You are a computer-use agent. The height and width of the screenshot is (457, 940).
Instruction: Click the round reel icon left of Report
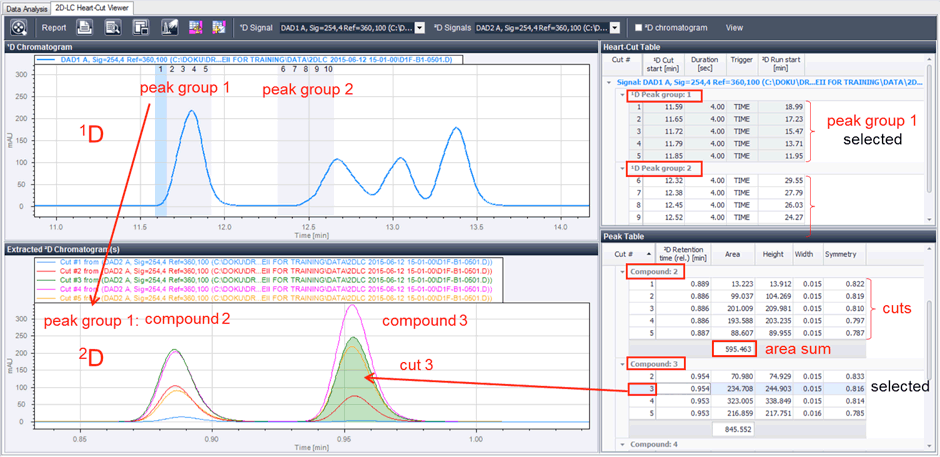19,27
